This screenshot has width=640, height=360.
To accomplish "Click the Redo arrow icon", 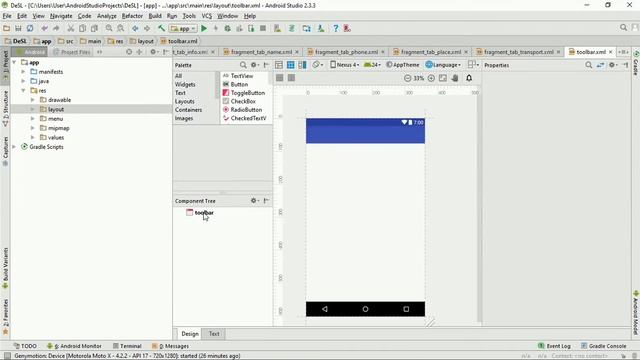I will click(x=56, y=29).
